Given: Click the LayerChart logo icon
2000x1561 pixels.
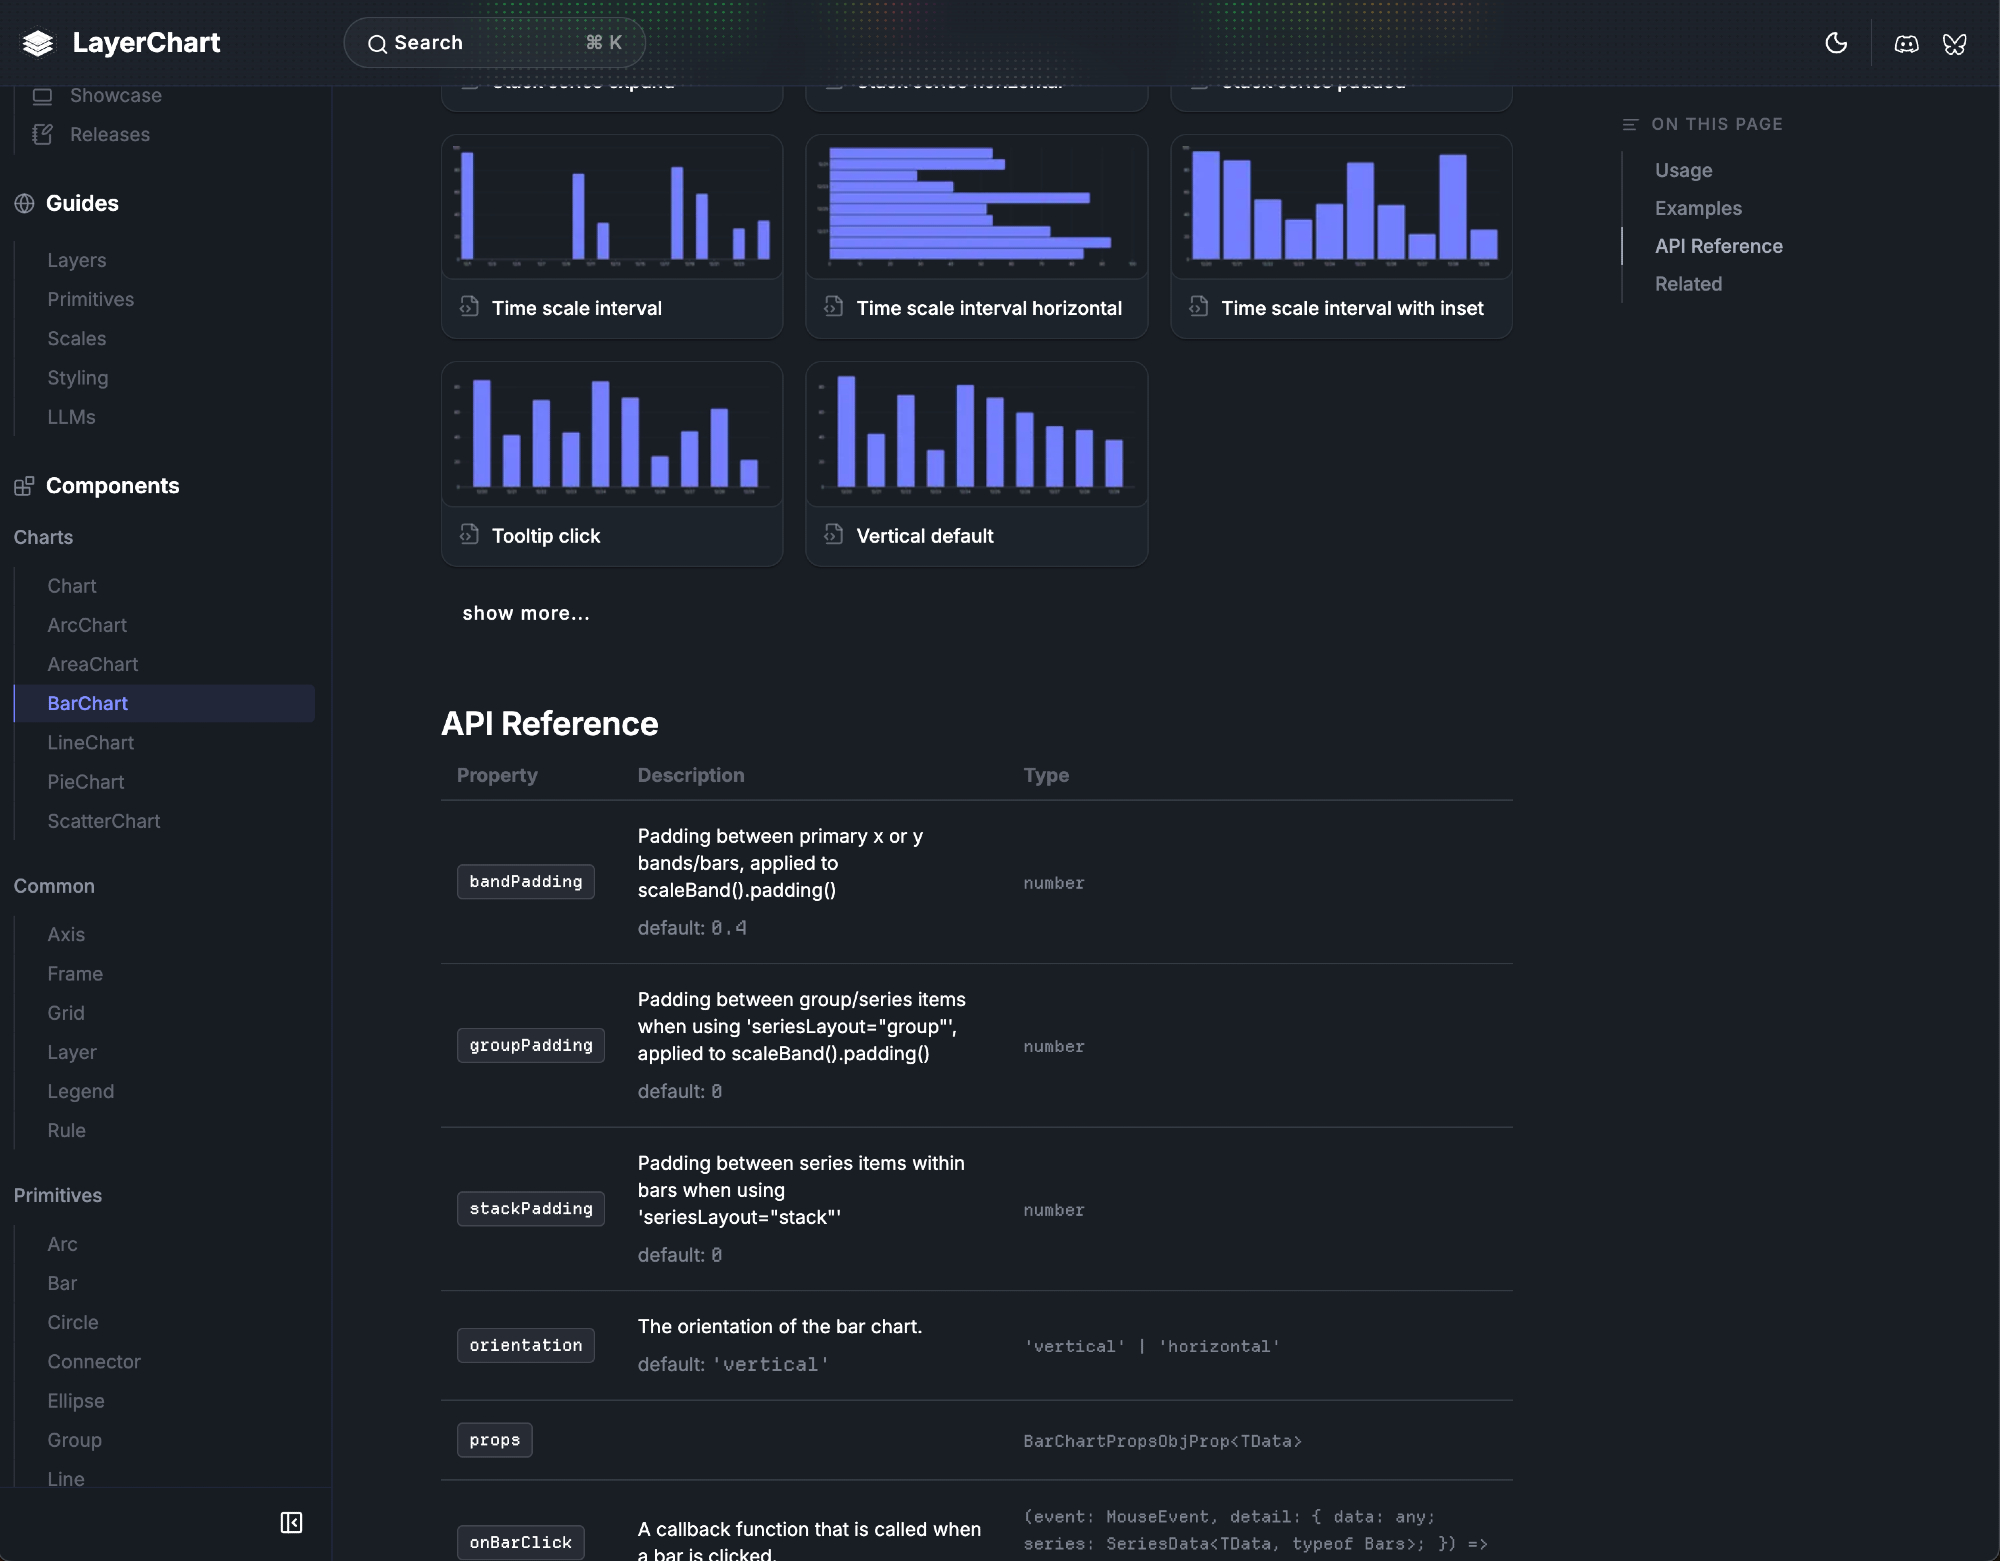Looking at the screenshot, I should [x=38, y=43].
